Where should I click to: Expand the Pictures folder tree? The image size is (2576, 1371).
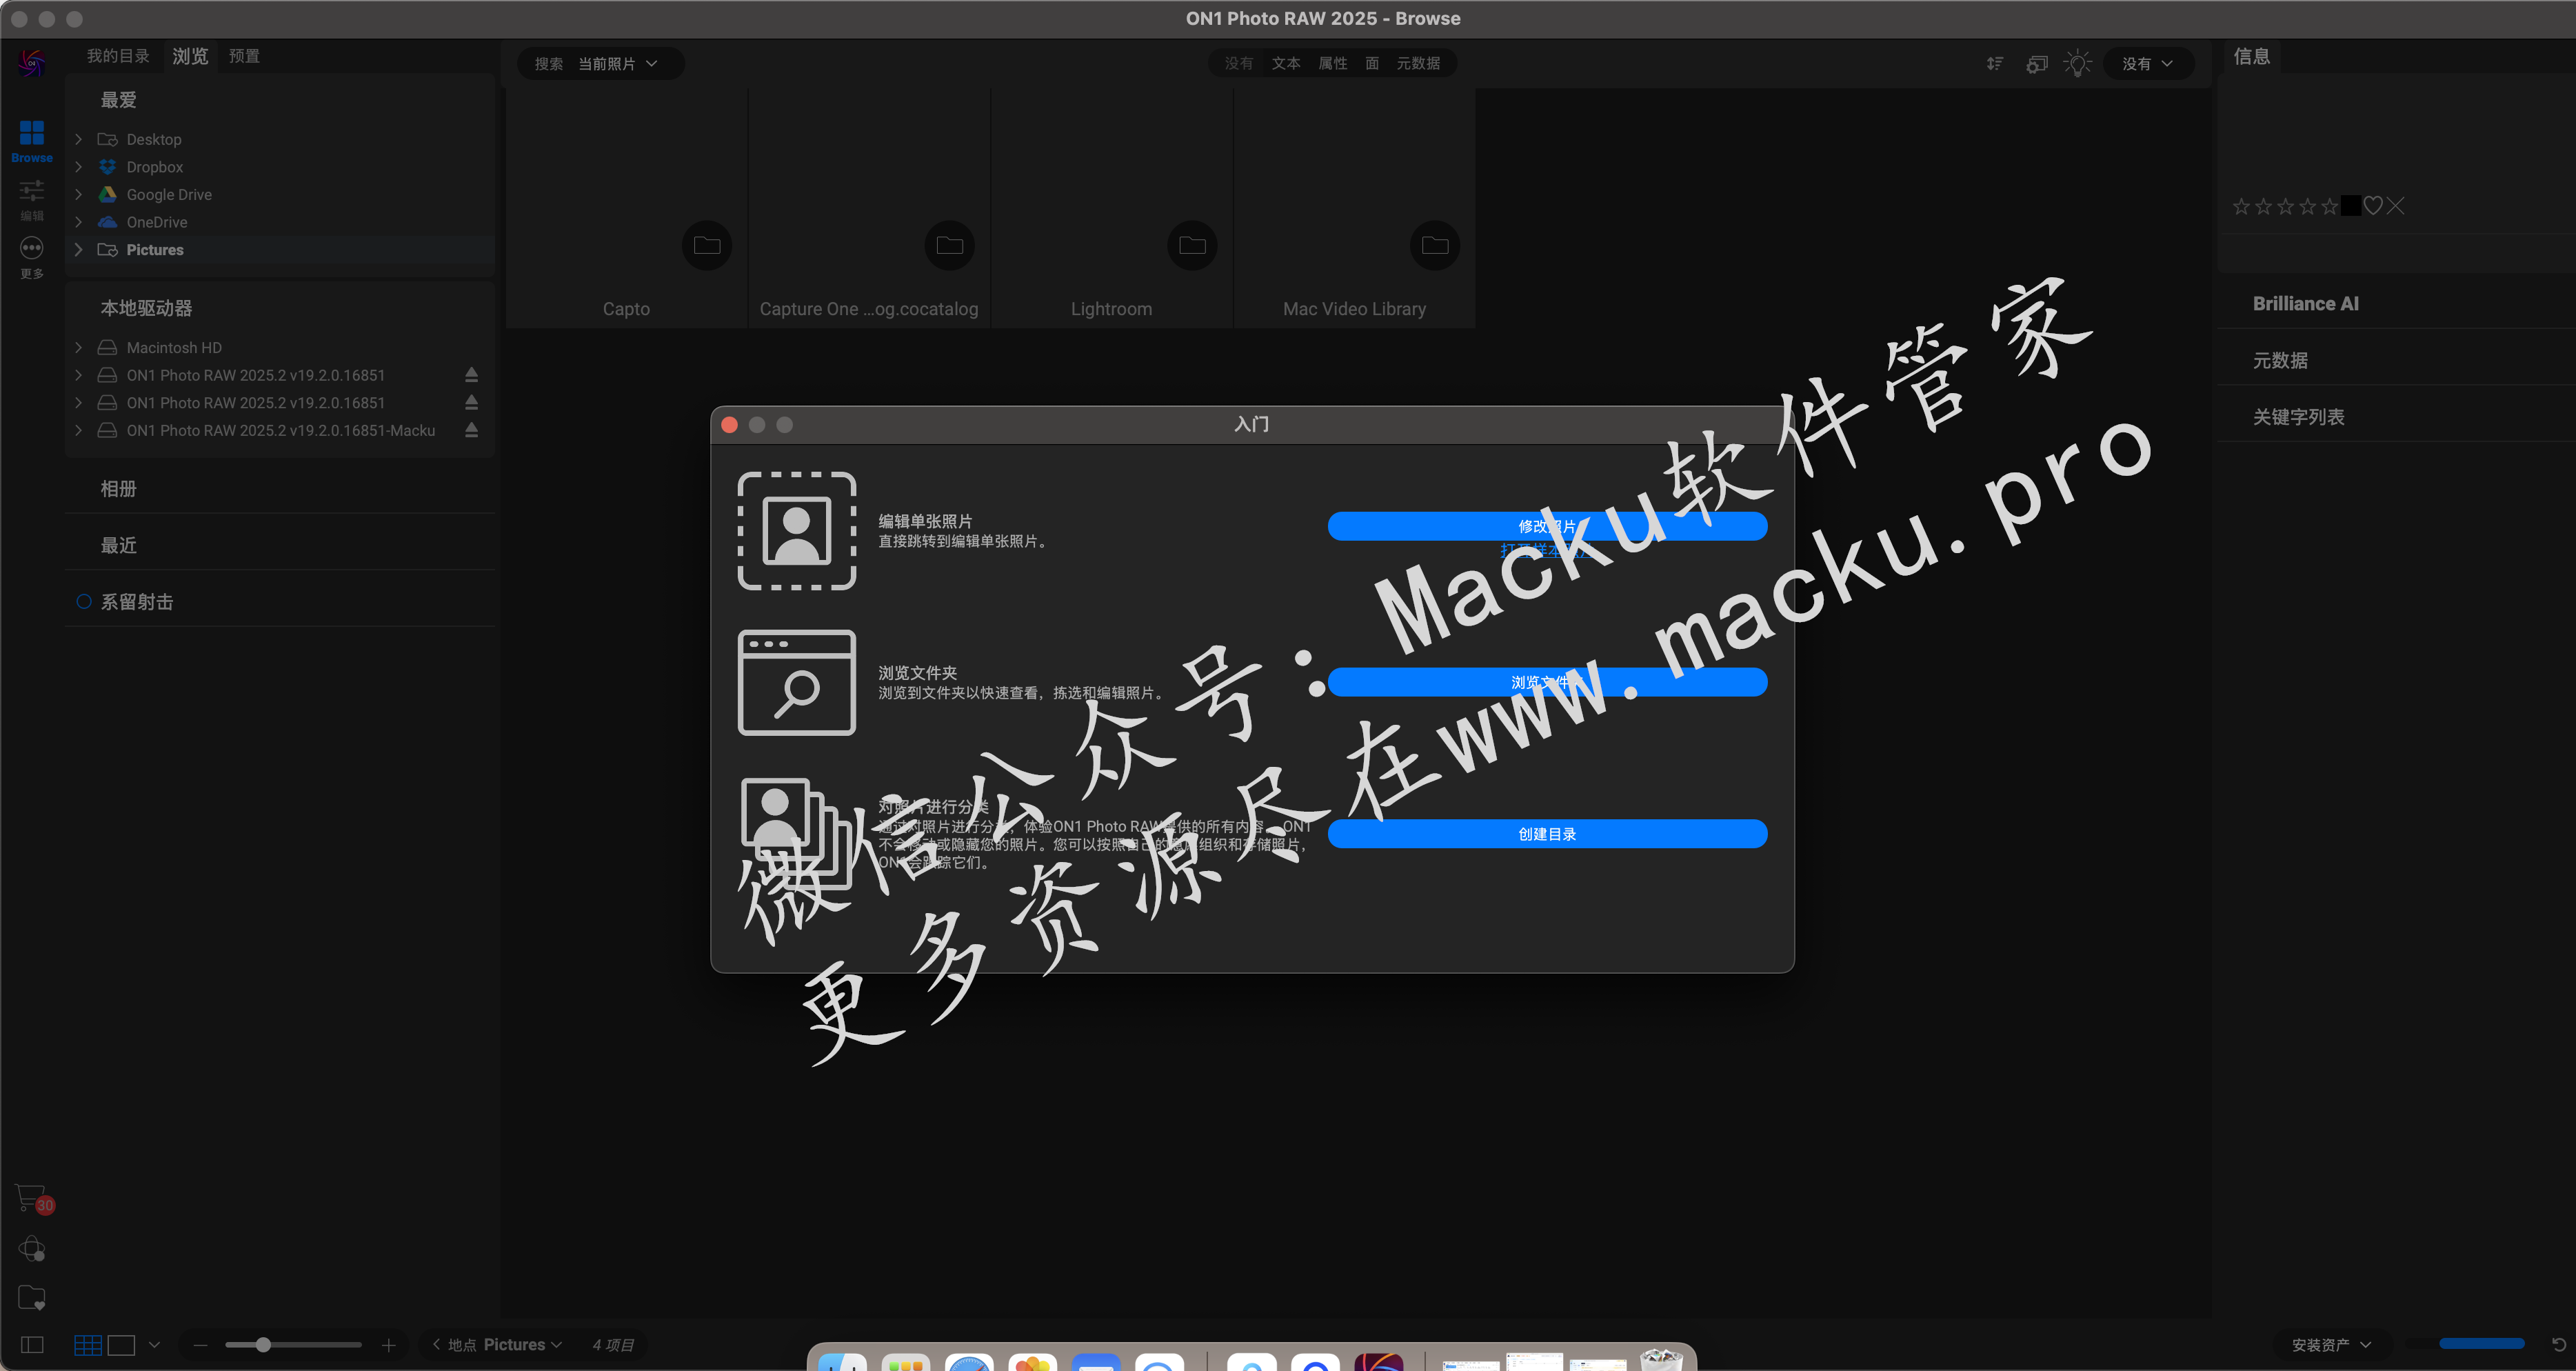point(79,250)
